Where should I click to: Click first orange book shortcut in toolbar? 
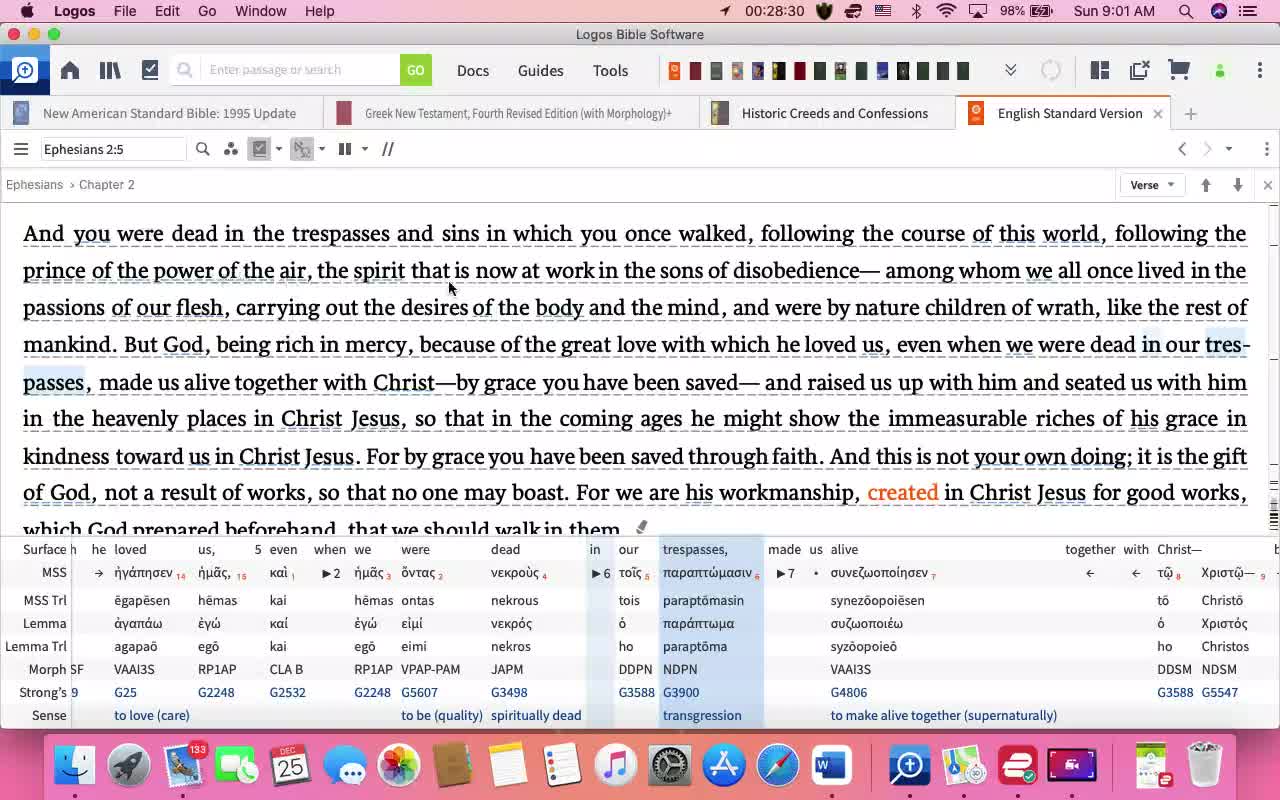[x=675, y=70]
